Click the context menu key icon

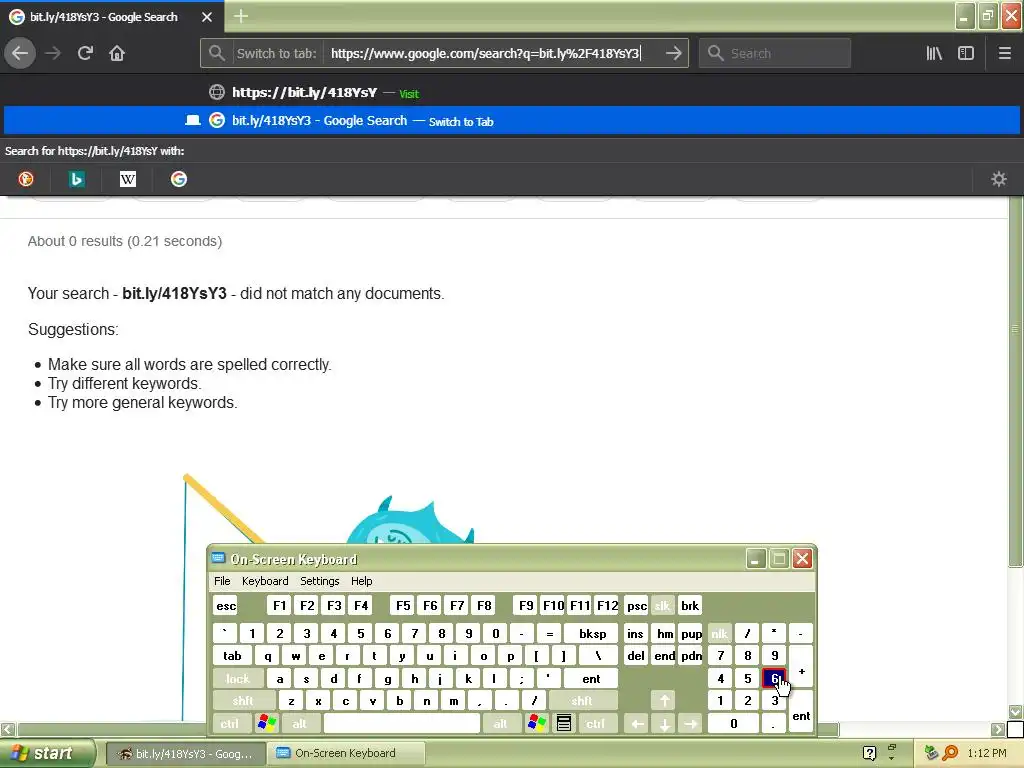[x=564, y=724]
